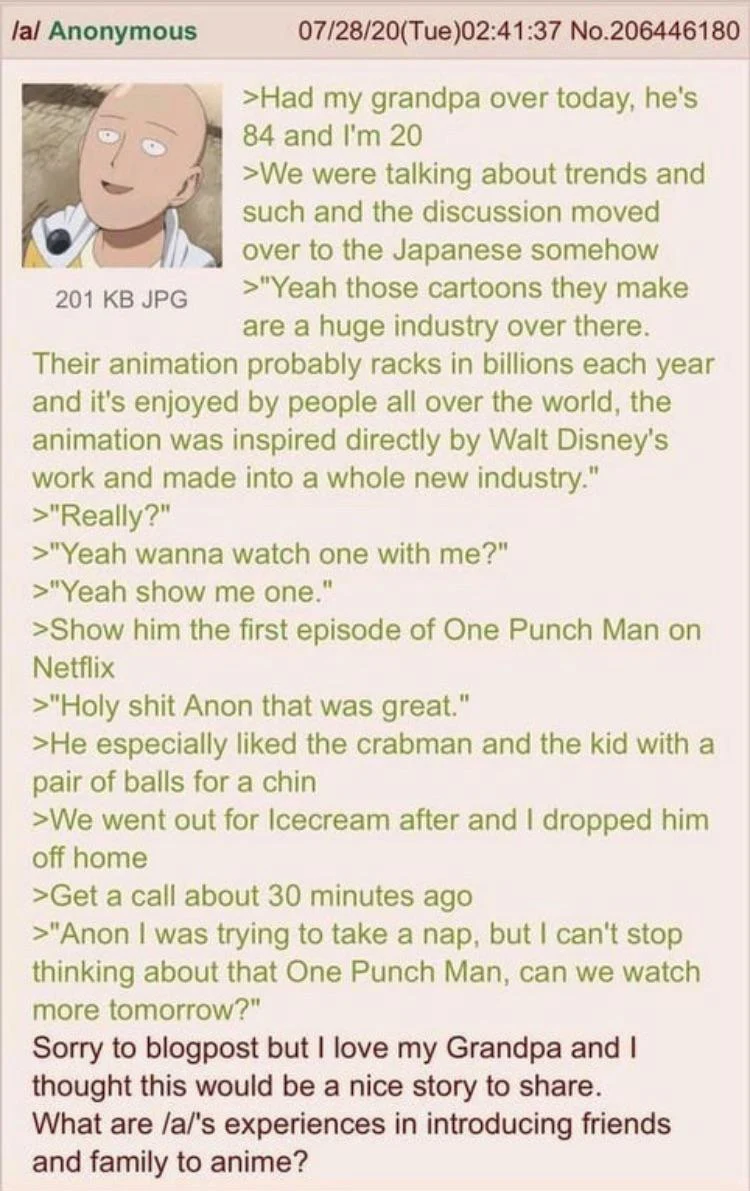Click the line "Yeah wanna watch one with me?"
Viewport: 750px width, 1191px height.
pyautogui.click(x=270, y=554)
